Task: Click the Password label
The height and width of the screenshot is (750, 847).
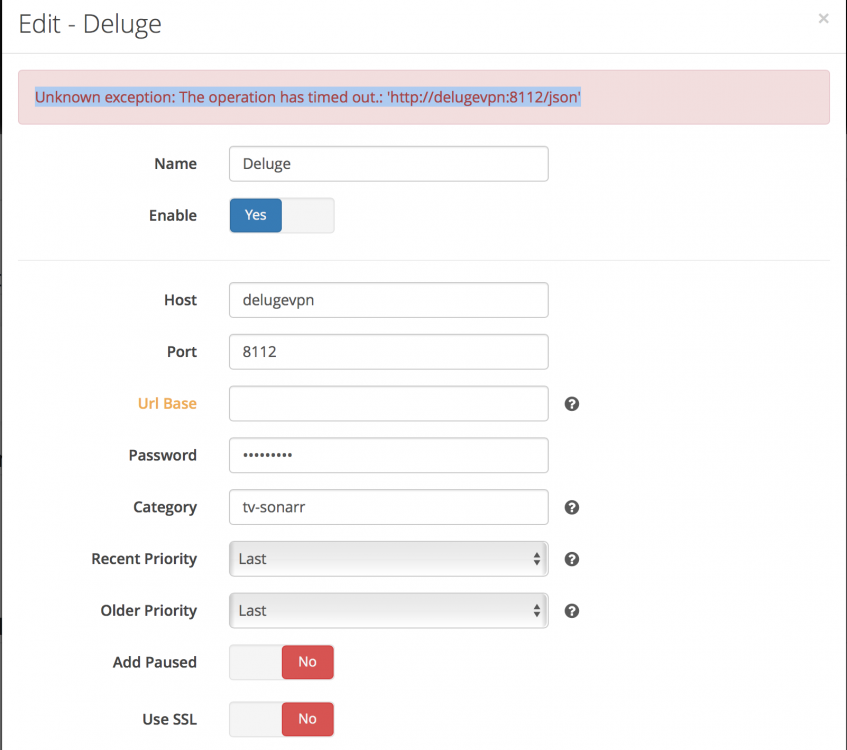Action: 163,455
